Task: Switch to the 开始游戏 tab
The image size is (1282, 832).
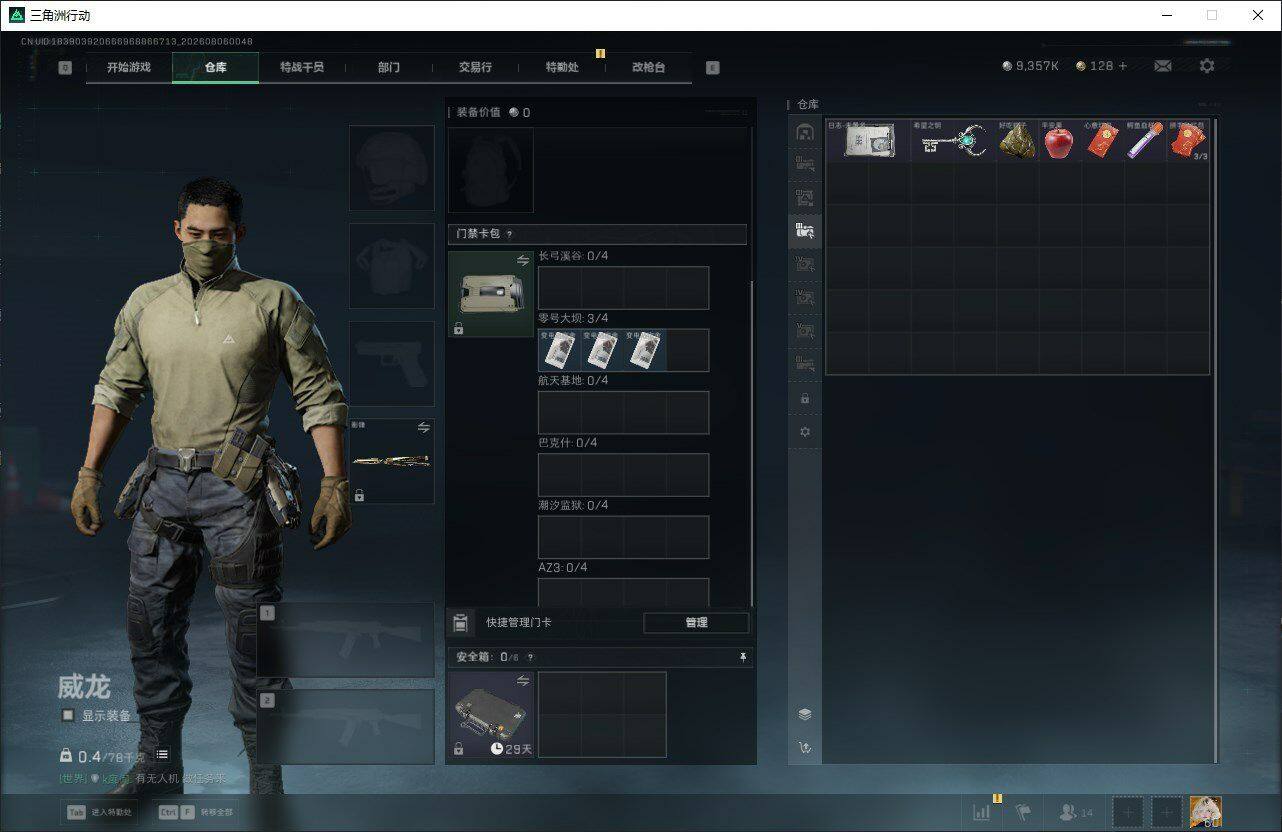Action: coord(129,67)
